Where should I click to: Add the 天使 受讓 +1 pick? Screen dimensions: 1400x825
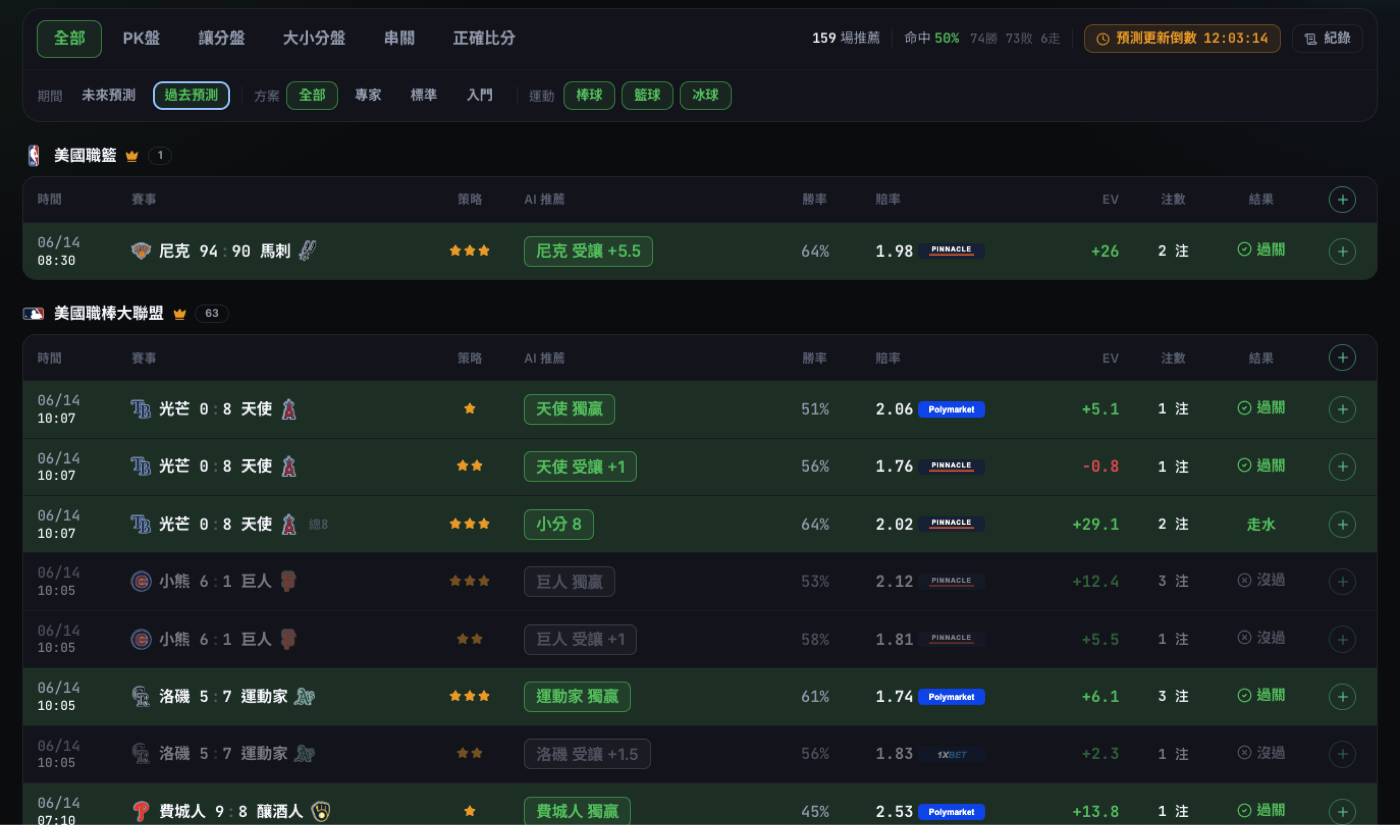[1342, 467]
